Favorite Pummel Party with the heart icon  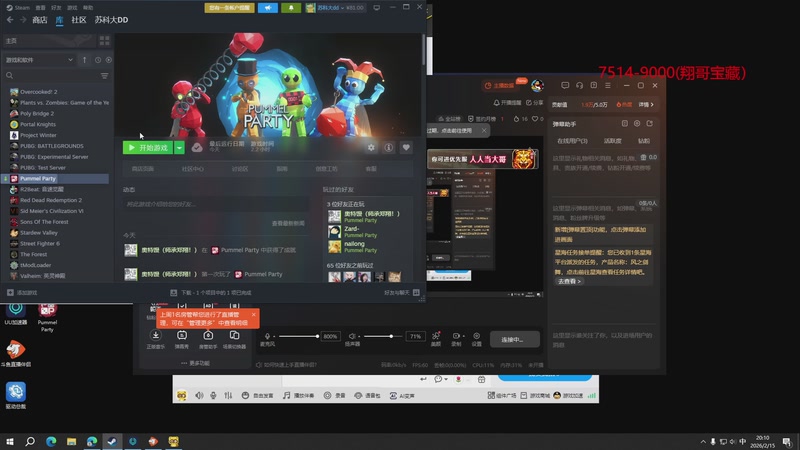406,147
